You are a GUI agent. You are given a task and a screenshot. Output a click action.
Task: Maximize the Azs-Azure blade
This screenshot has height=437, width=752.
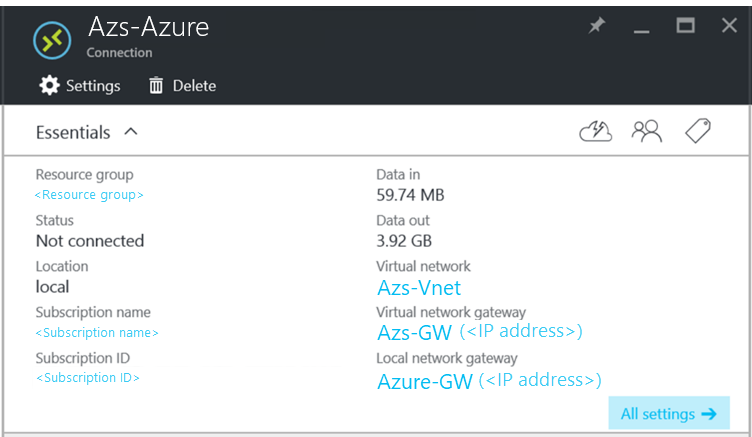coord(685,27)
